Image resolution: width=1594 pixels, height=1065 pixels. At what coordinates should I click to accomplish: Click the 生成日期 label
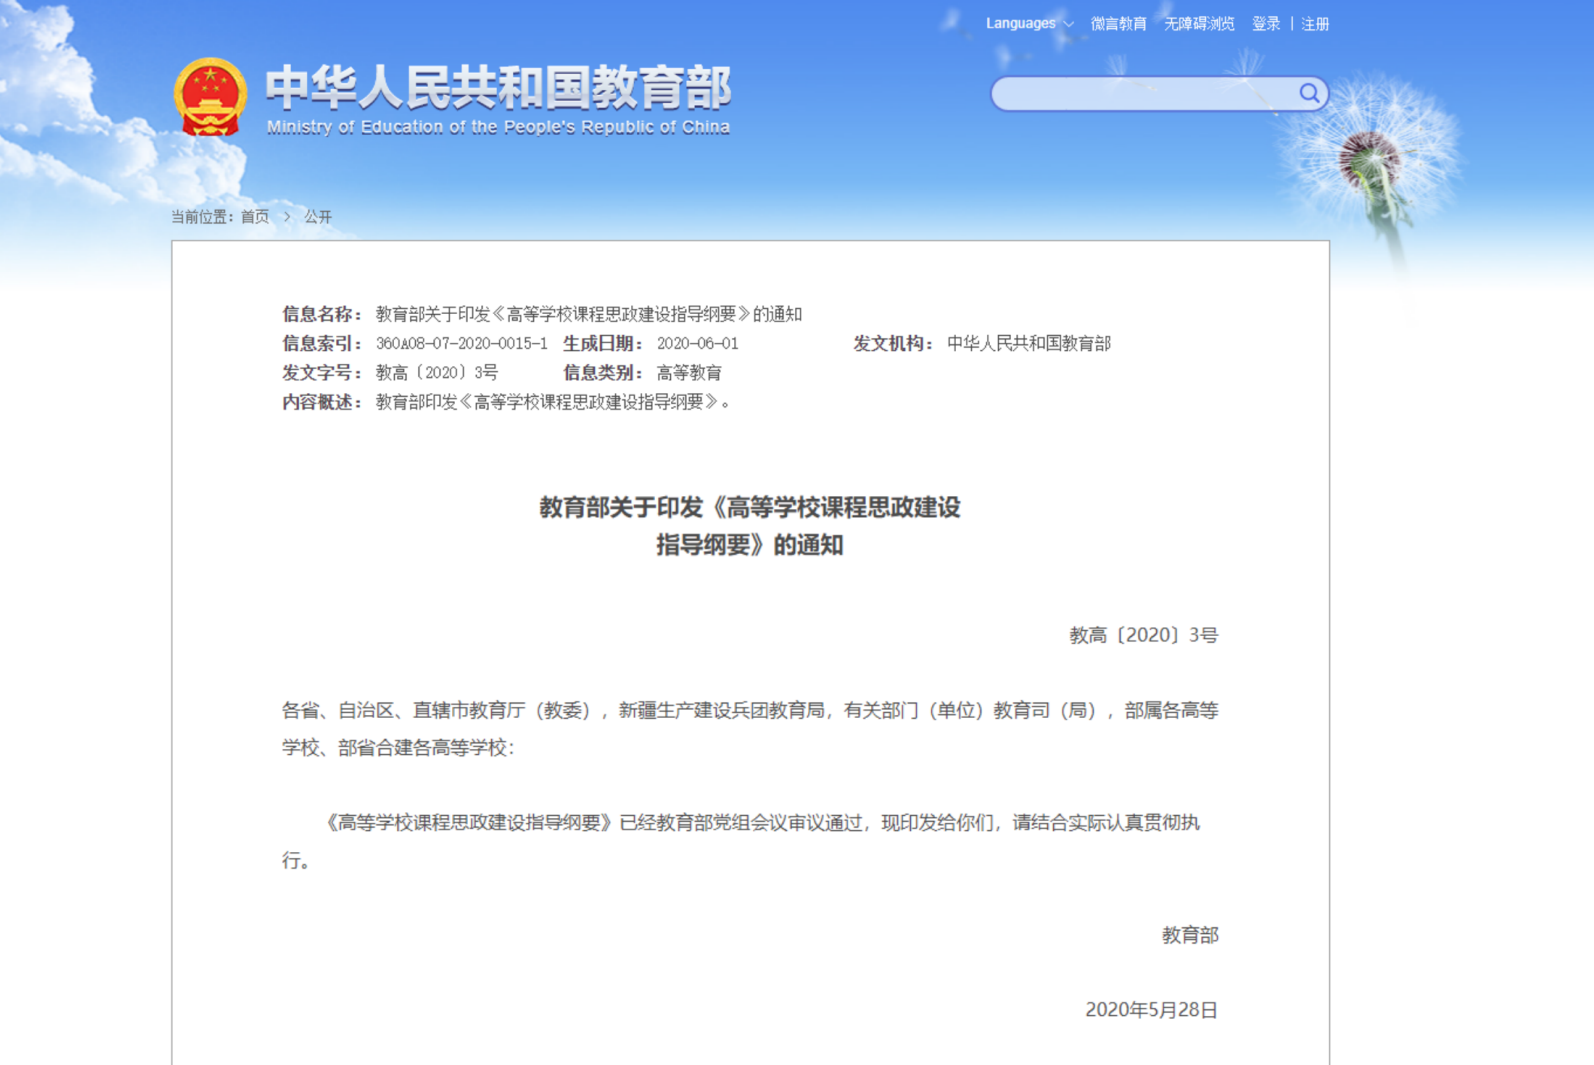point(604,343)
